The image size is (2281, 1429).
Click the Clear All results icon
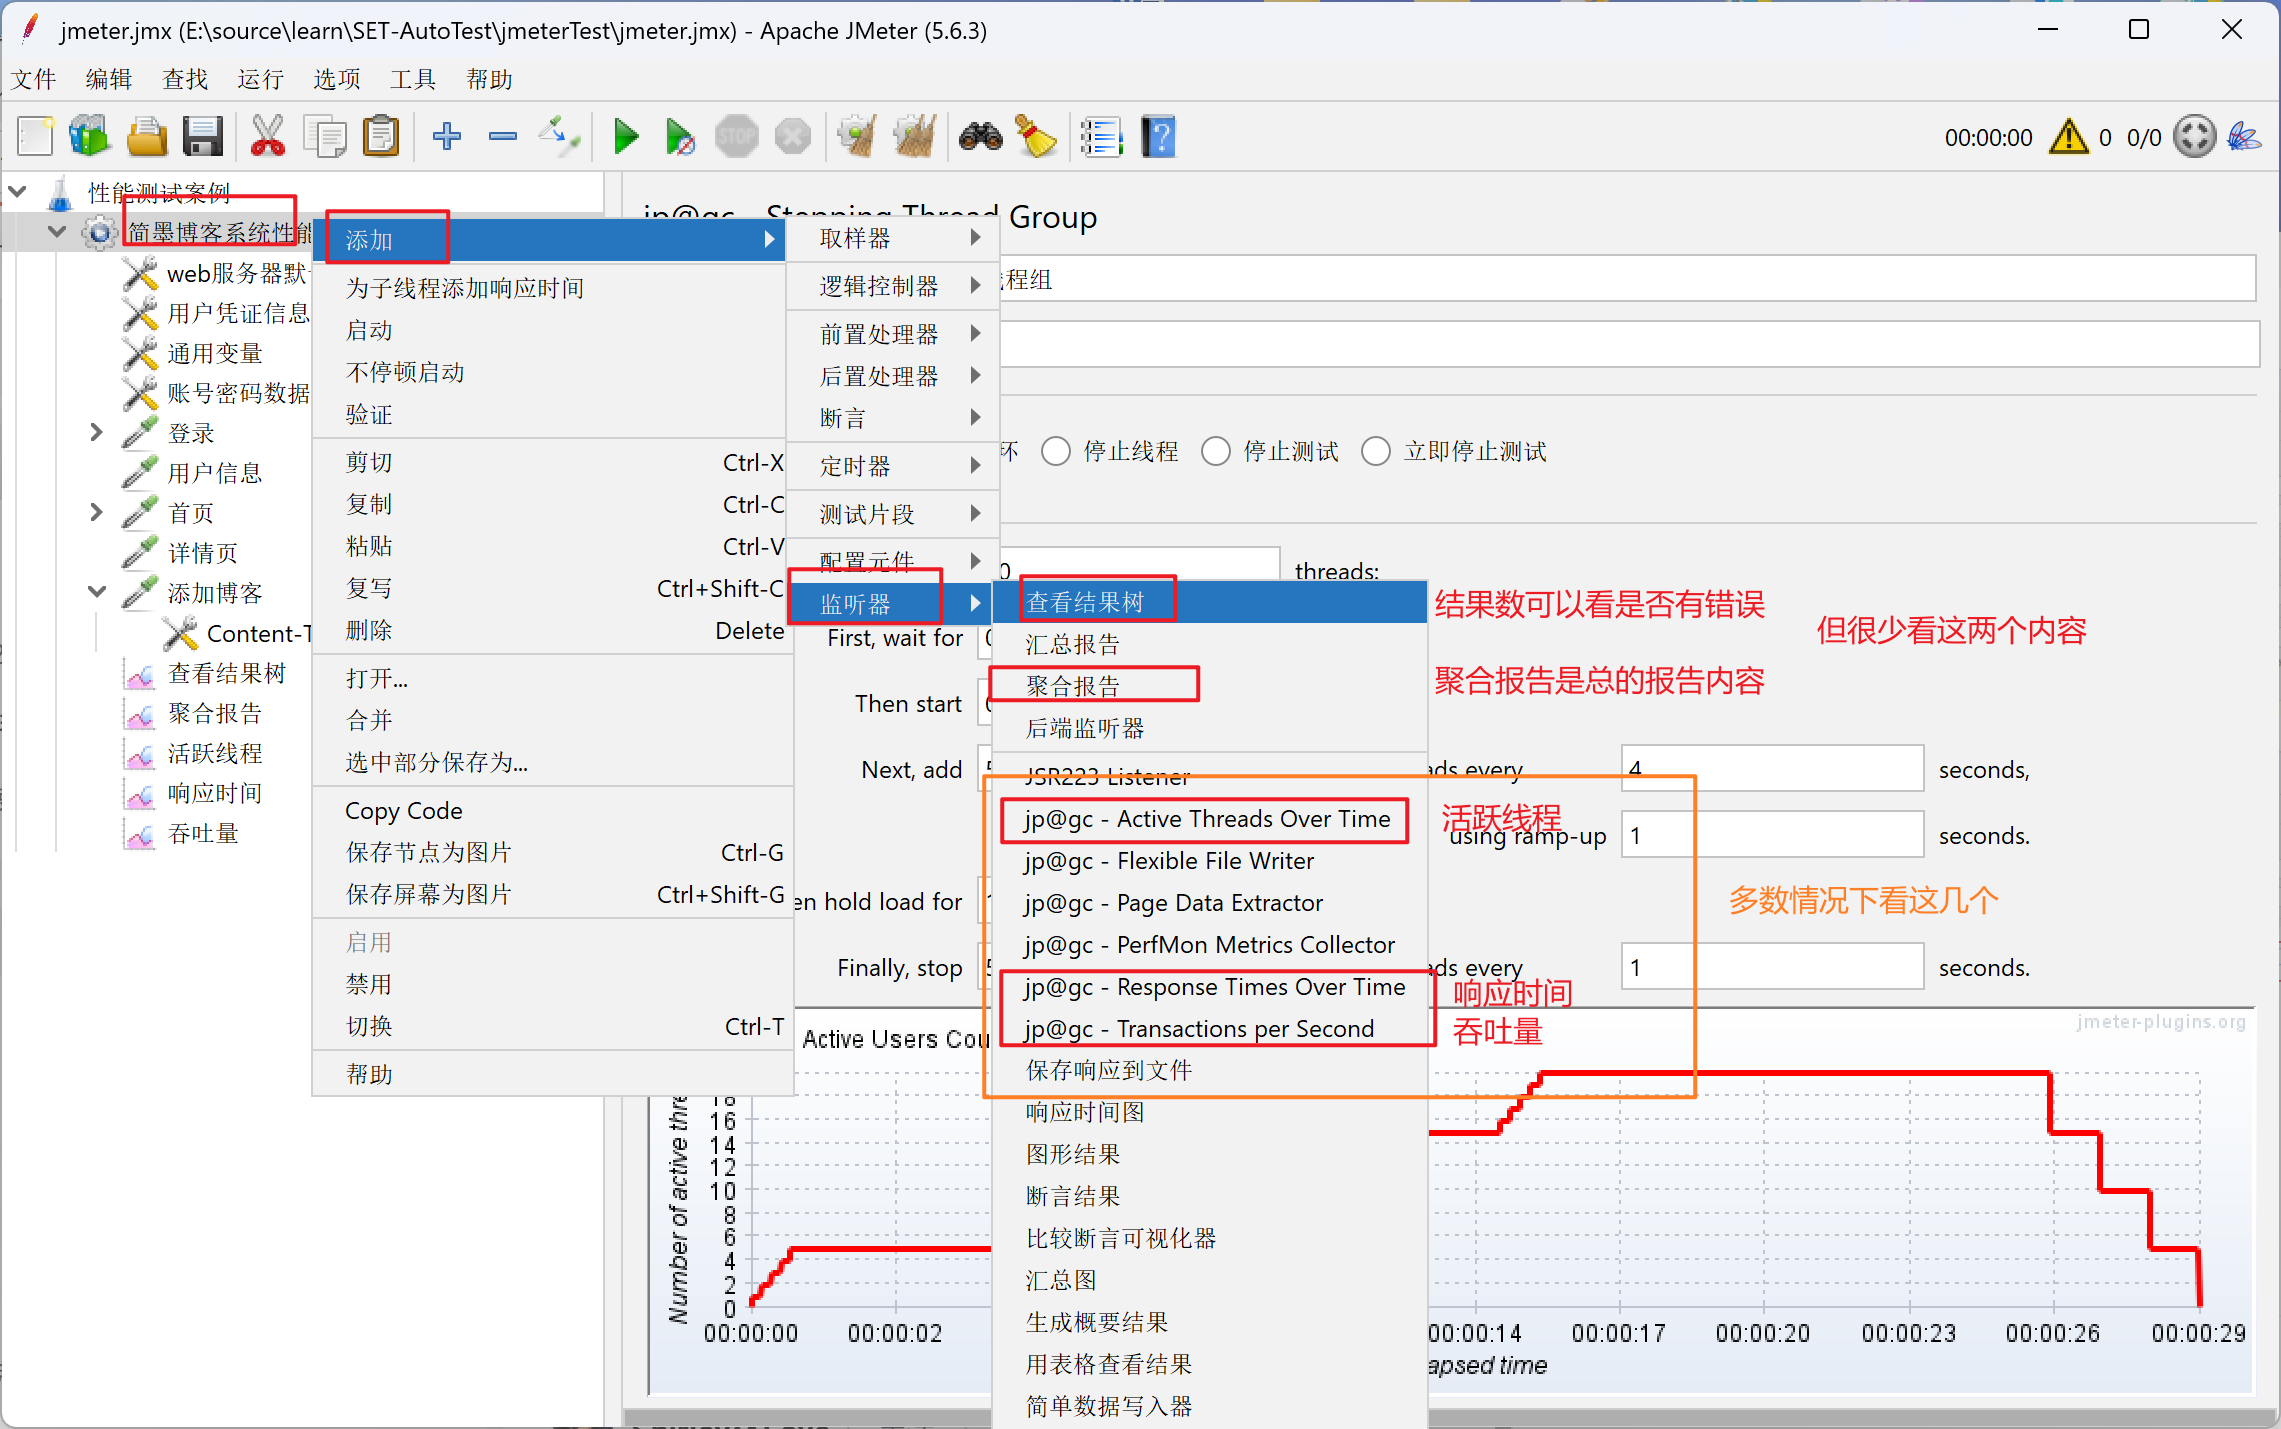tap(914, 136)
